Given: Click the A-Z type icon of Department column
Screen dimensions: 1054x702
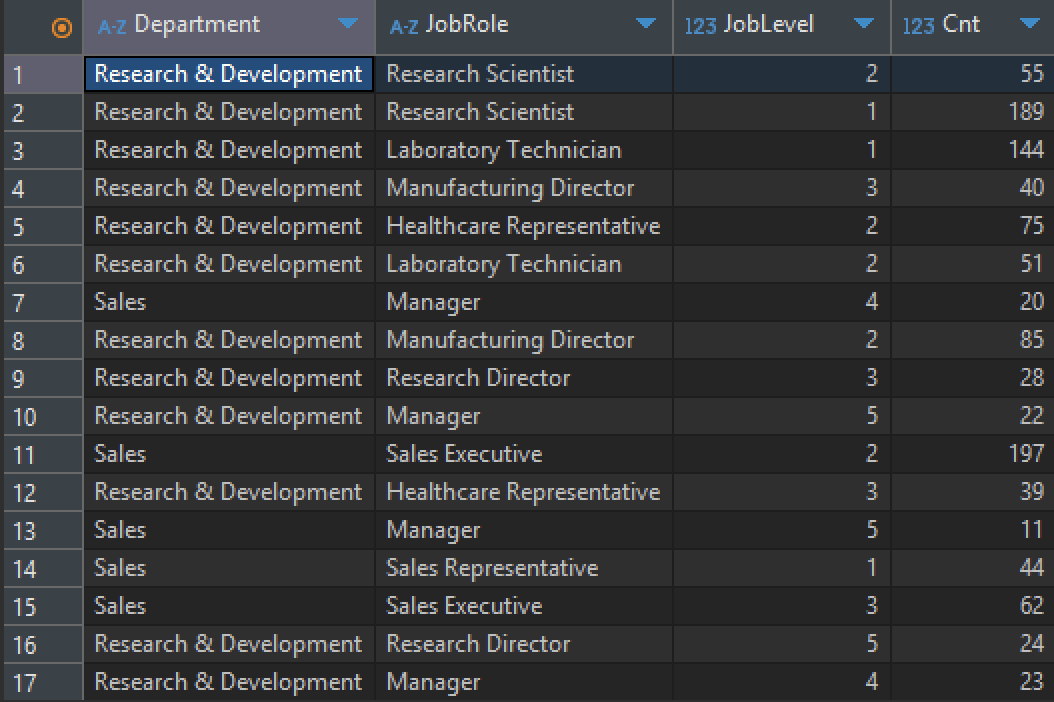Looking at the screenshot, I should tap(112, 27).
